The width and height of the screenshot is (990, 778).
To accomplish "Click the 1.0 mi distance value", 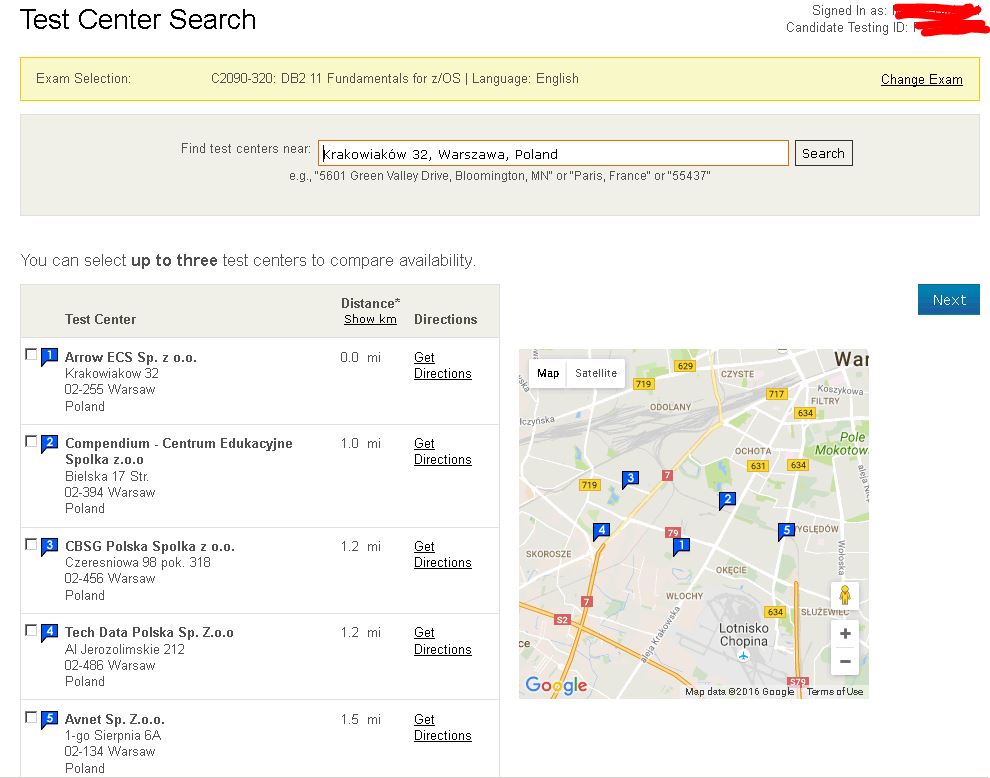I will pyautogui.click(x=361, y=443).
